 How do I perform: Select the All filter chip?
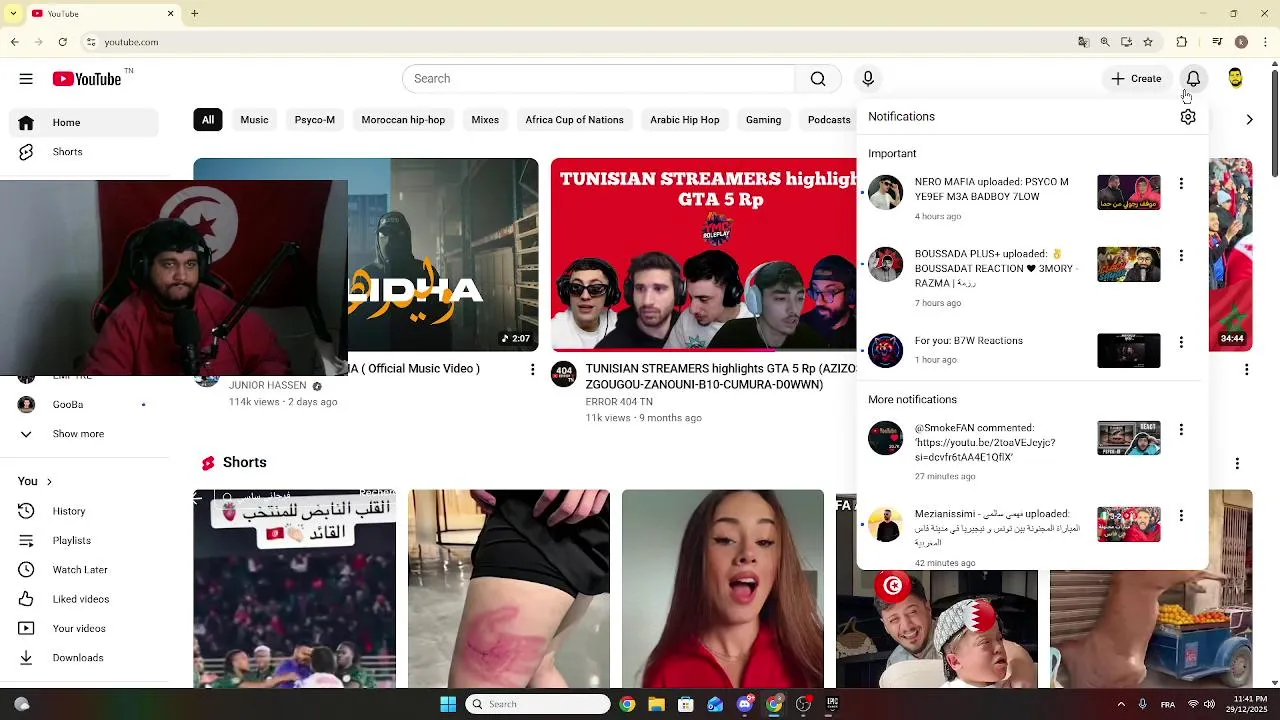208,120
